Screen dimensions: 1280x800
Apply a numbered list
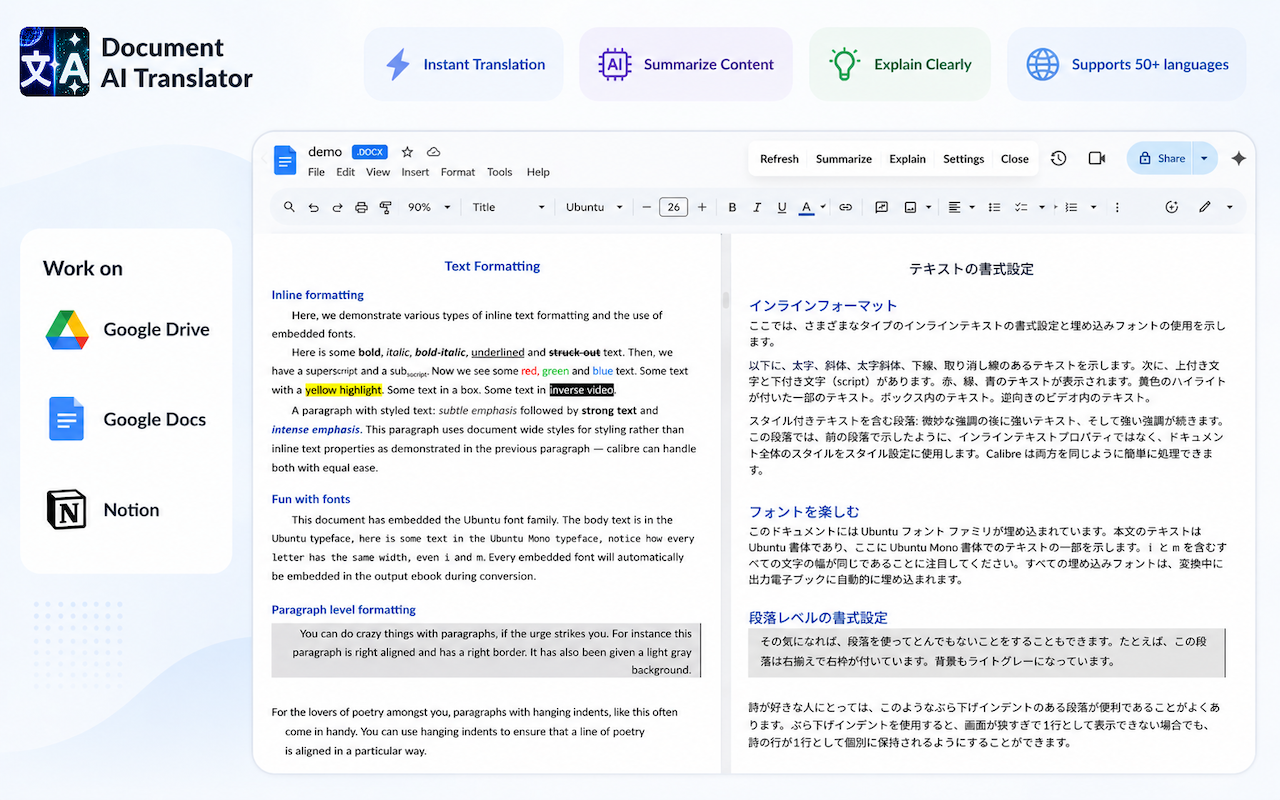1071,207
